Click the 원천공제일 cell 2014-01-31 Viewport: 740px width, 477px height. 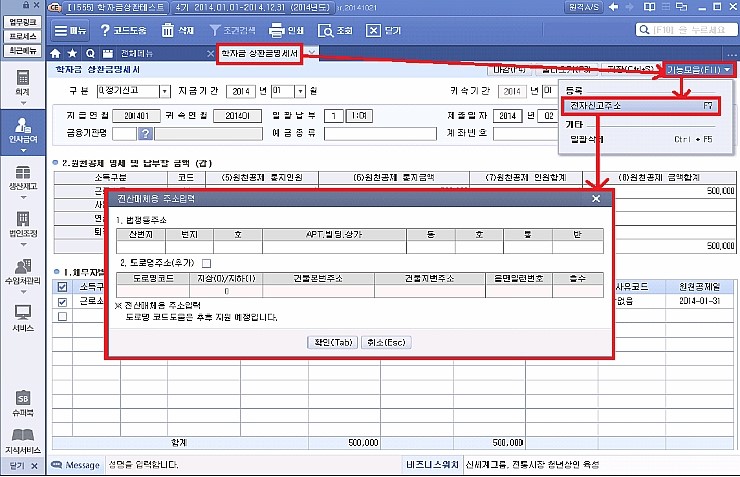pyautogui.click(x=699, y=301)
